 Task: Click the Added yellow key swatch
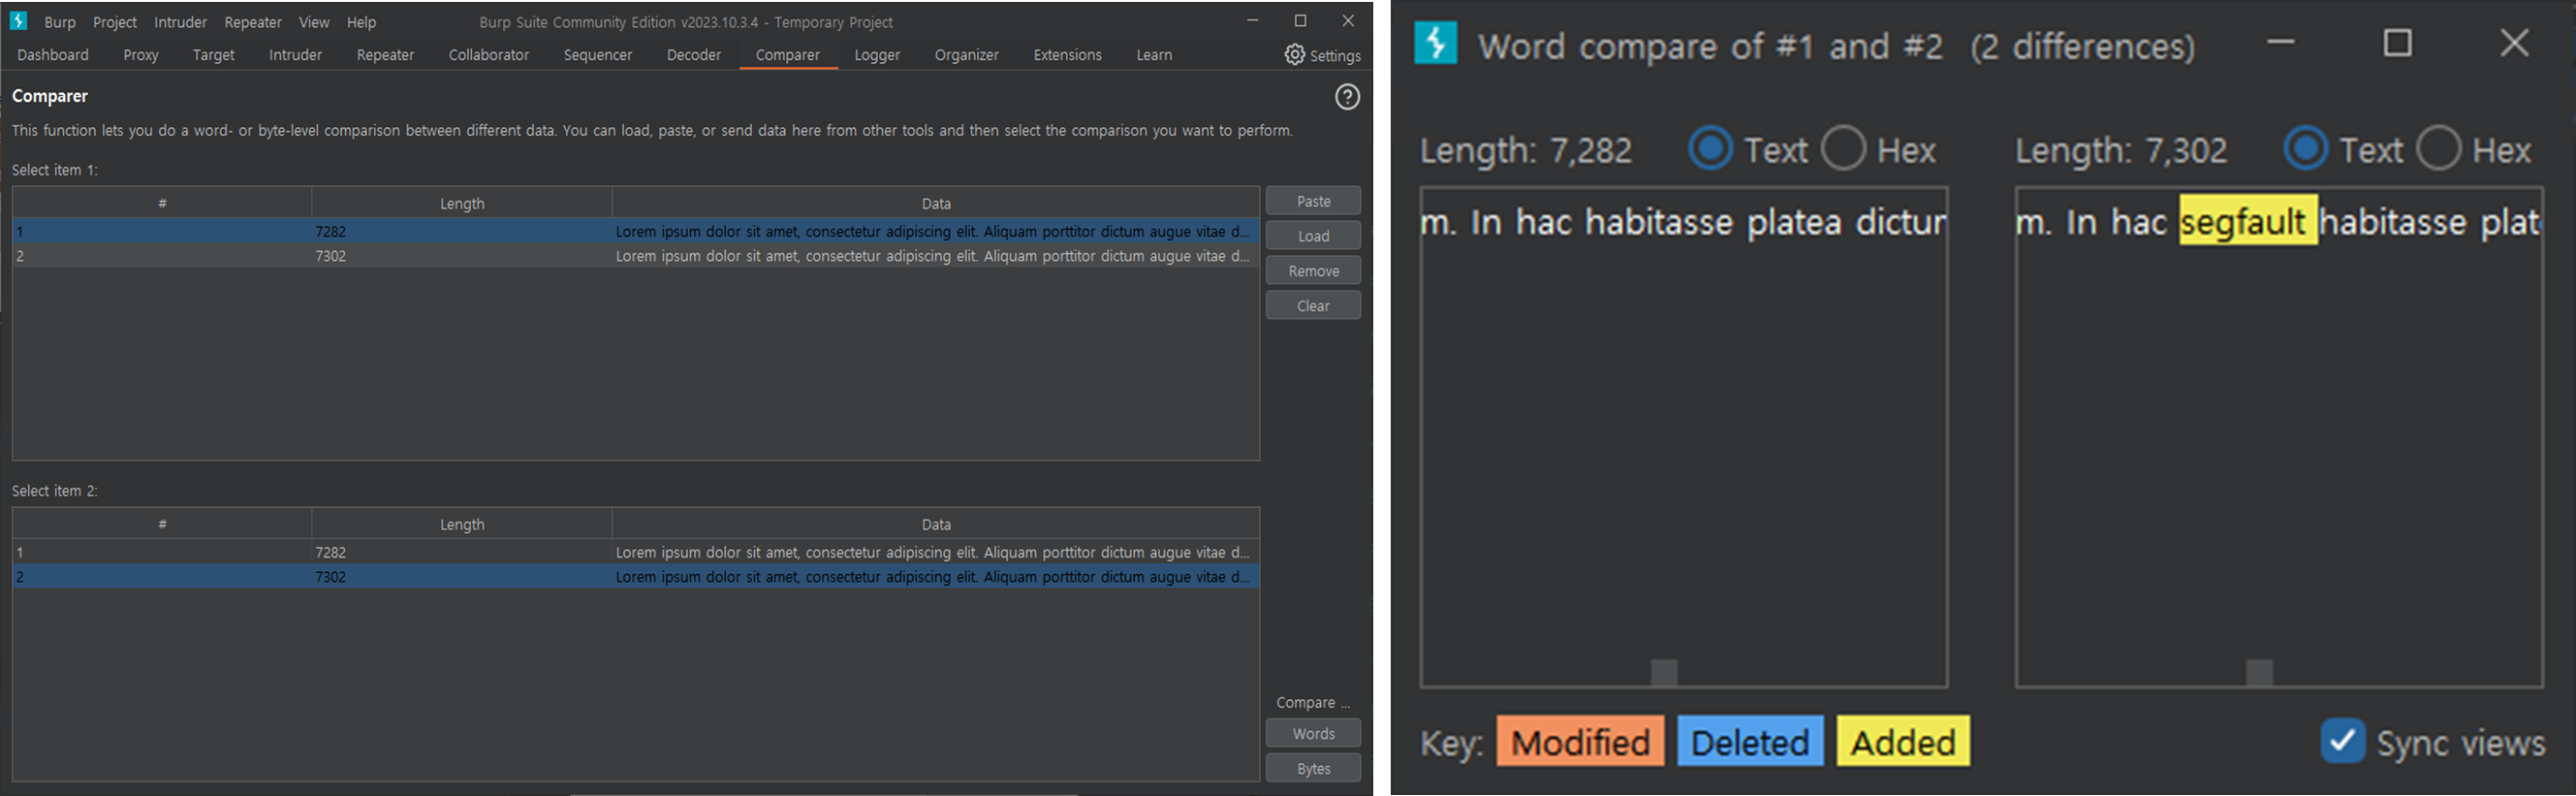1904,741
